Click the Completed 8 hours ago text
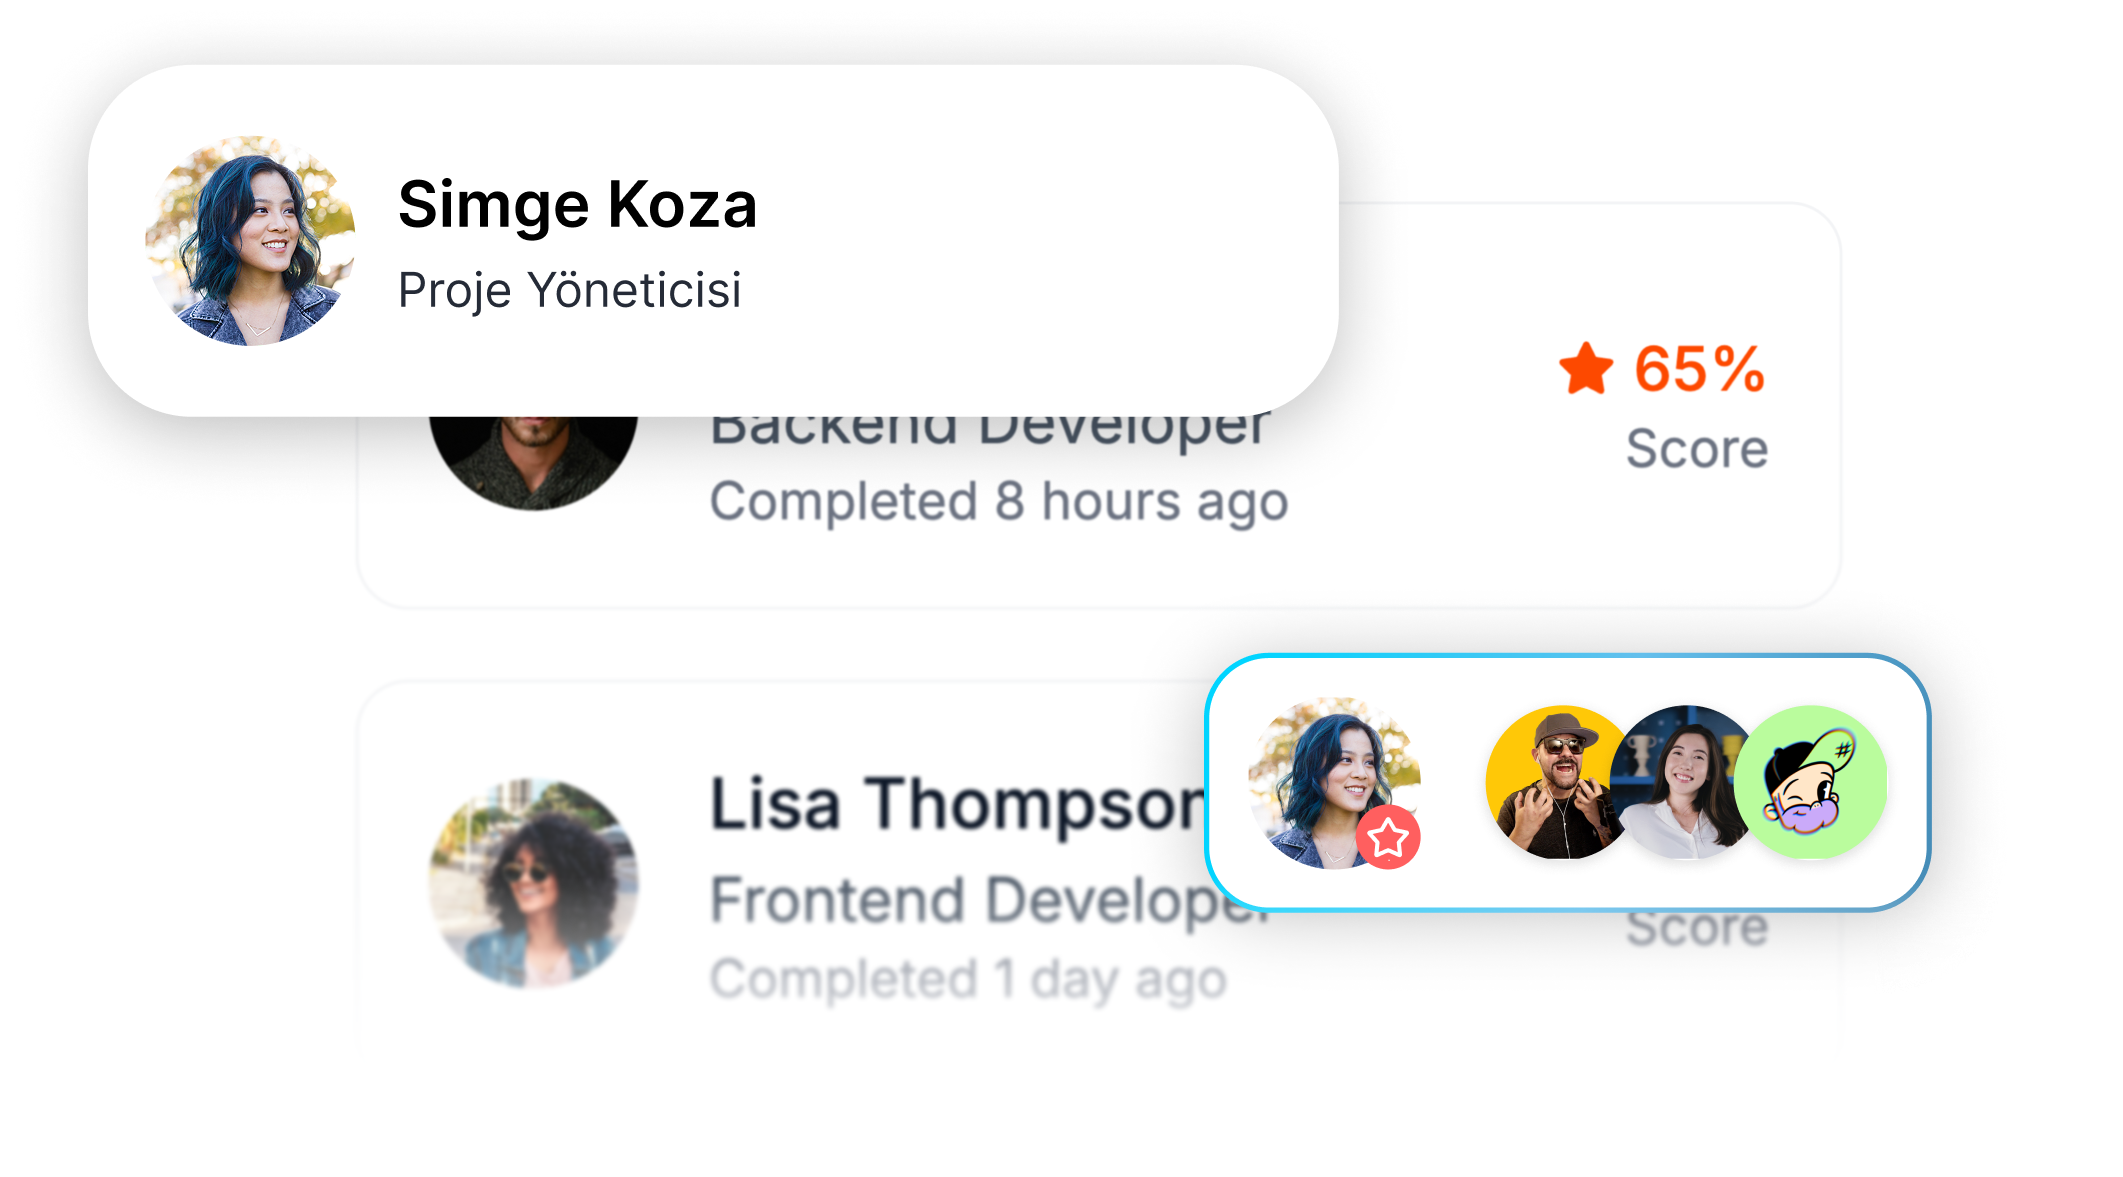Viewport: 2123px width, 1177px height. [x=998, y=501]
